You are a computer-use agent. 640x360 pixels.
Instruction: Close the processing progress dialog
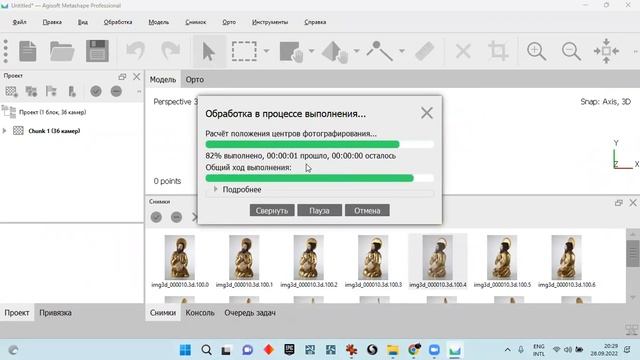click(427, 113)
